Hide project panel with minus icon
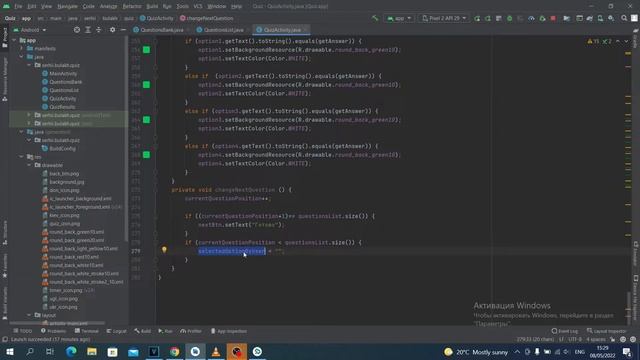 point(123,30)
